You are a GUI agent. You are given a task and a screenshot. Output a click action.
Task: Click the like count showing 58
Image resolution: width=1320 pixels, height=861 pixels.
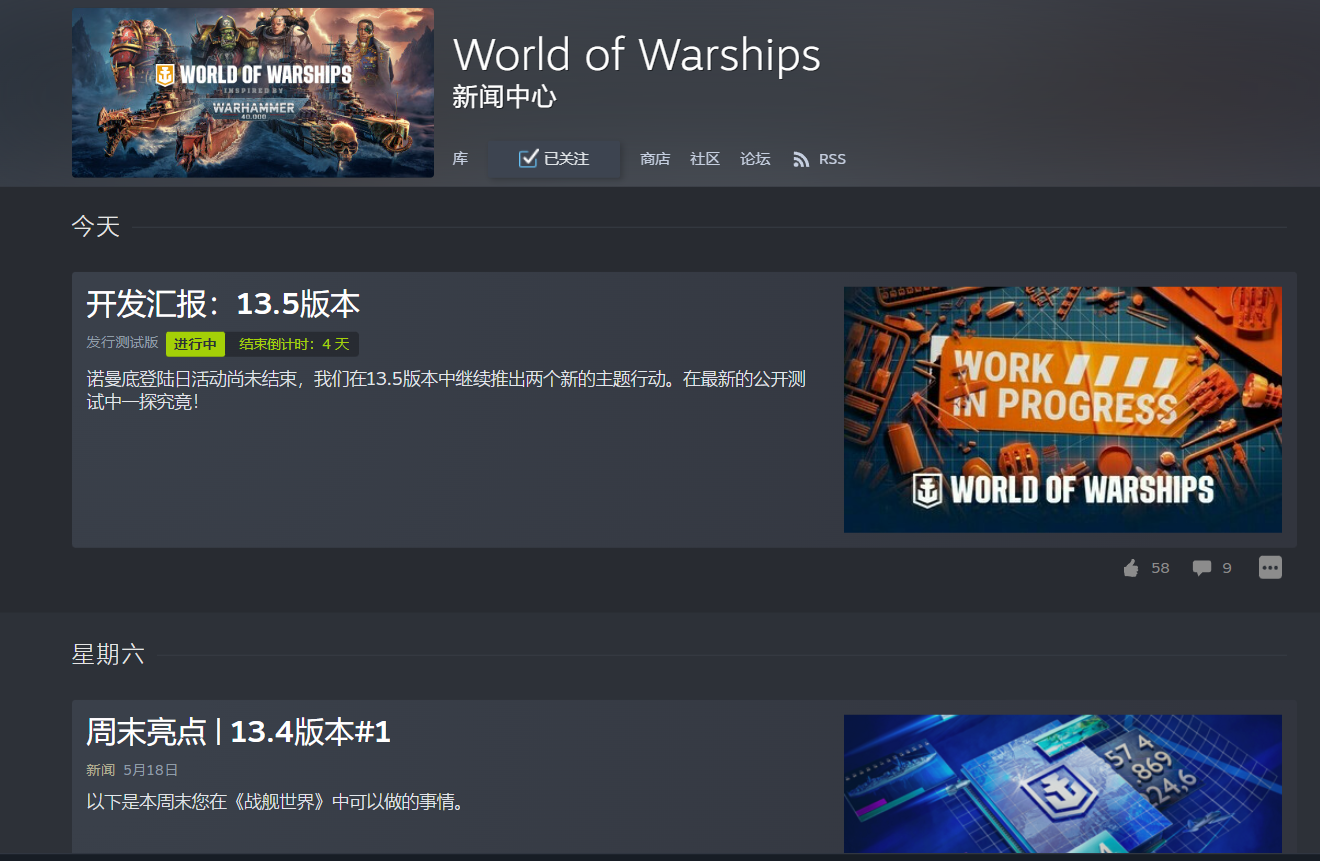click(x=1160, y=567)
